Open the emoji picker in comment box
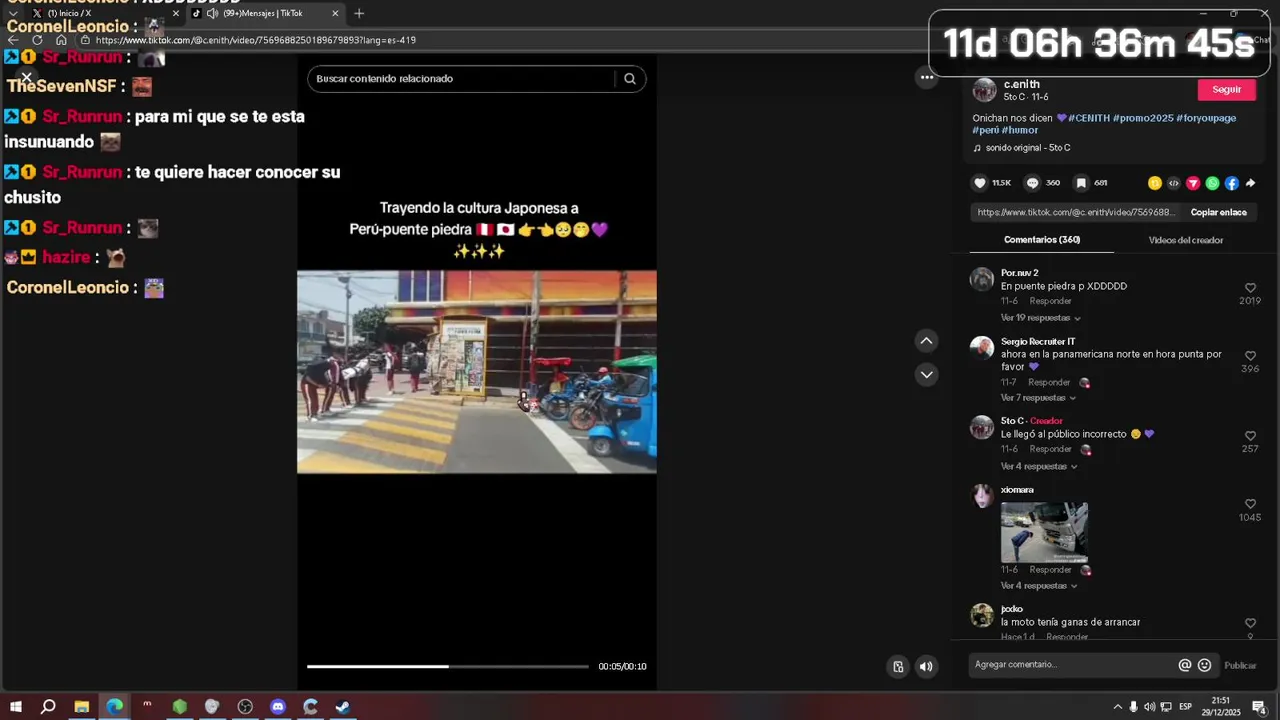 (1204, 665)
